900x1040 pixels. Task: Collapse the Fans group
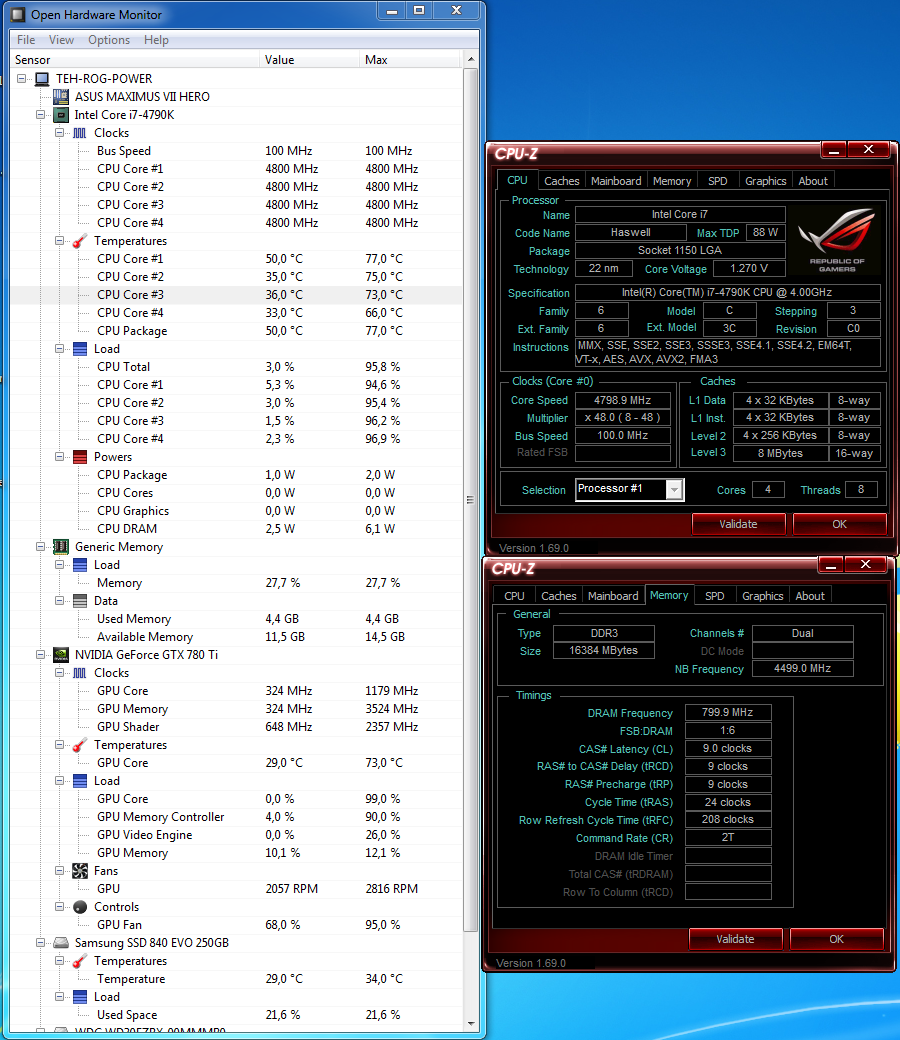(60, 871)
